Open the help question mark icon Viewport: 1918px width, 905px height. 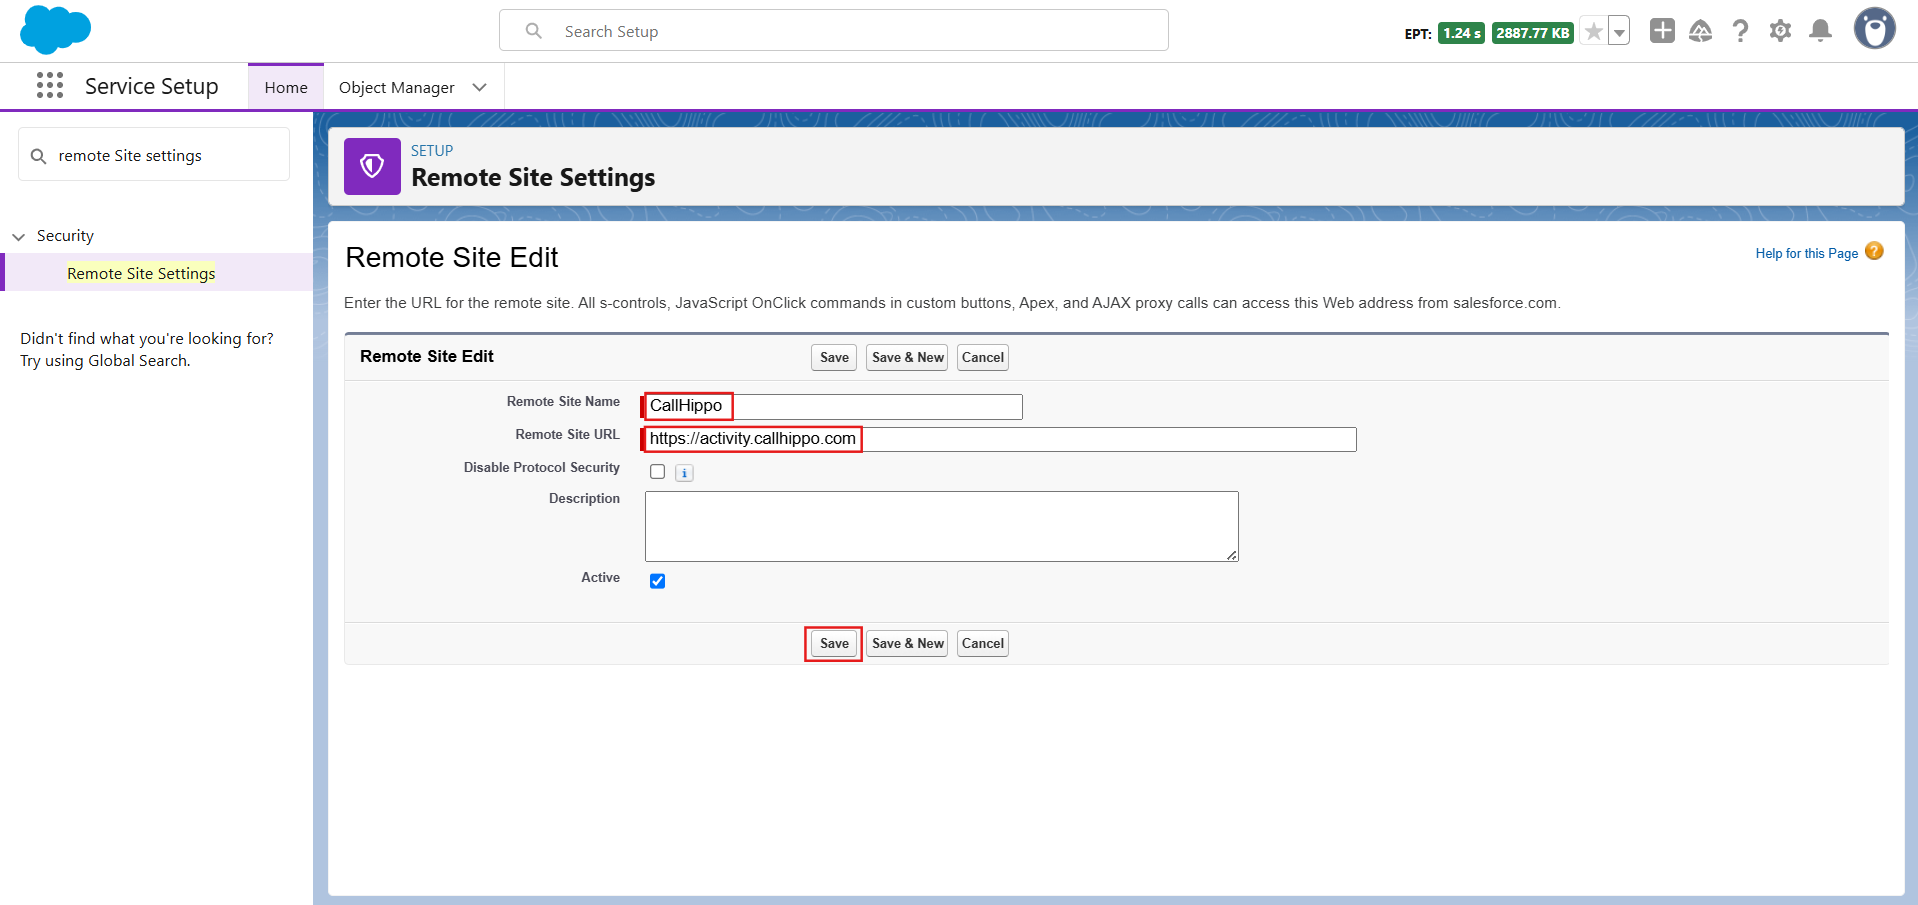pyautogui.click(x=1740, y=31)
